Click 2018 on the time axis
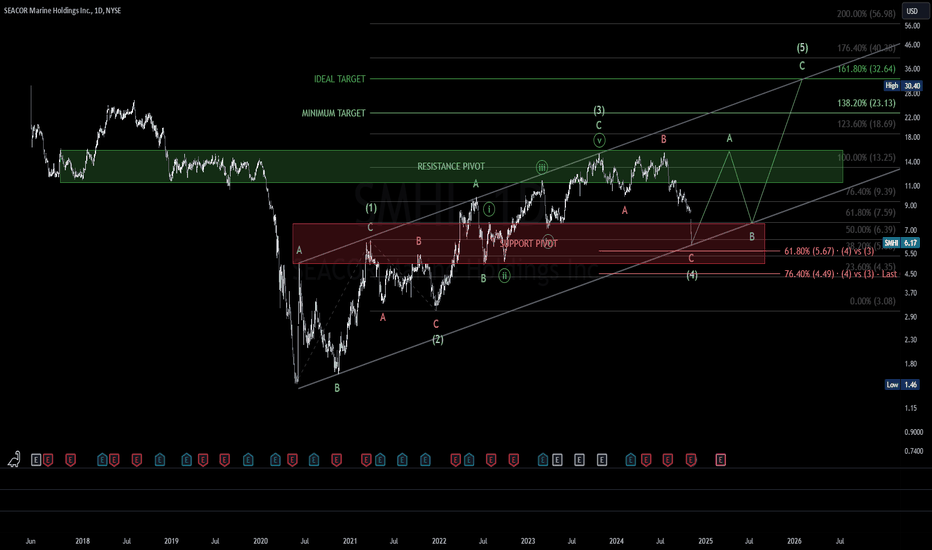 click(83, 541)
